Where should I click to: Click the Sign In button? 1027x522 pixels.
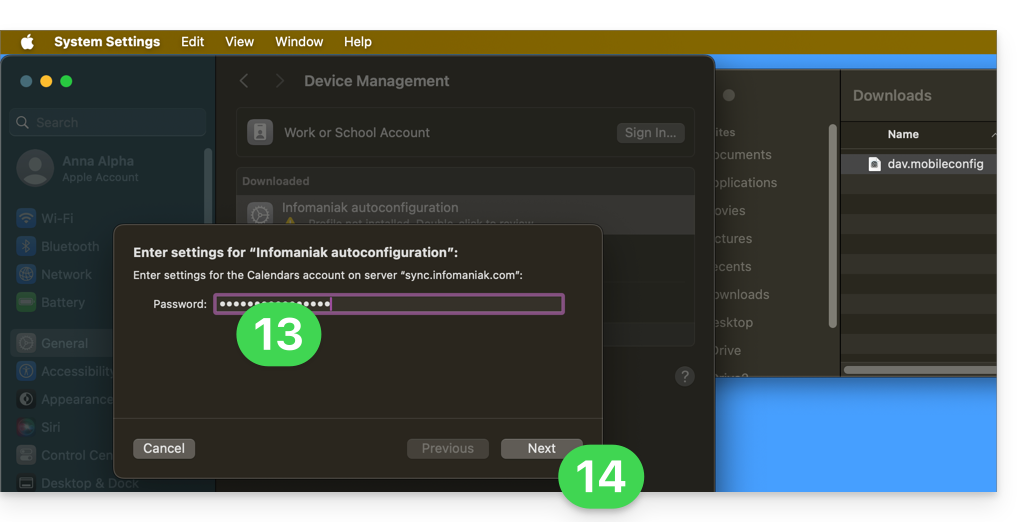tap(650, 133)
